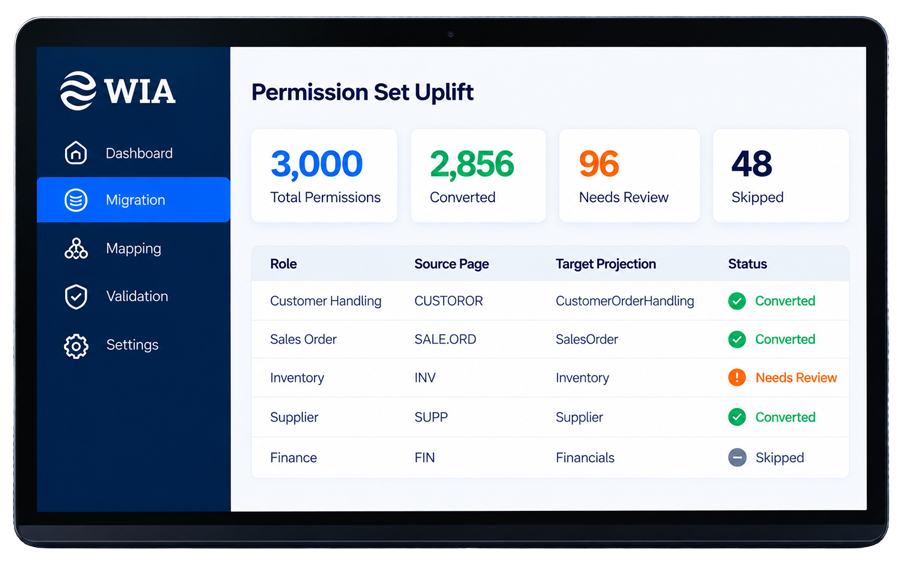Click the INV source page cell
The height and width of the screenshot is (564, 901).
pyautogui.click(x=425, y=378)
